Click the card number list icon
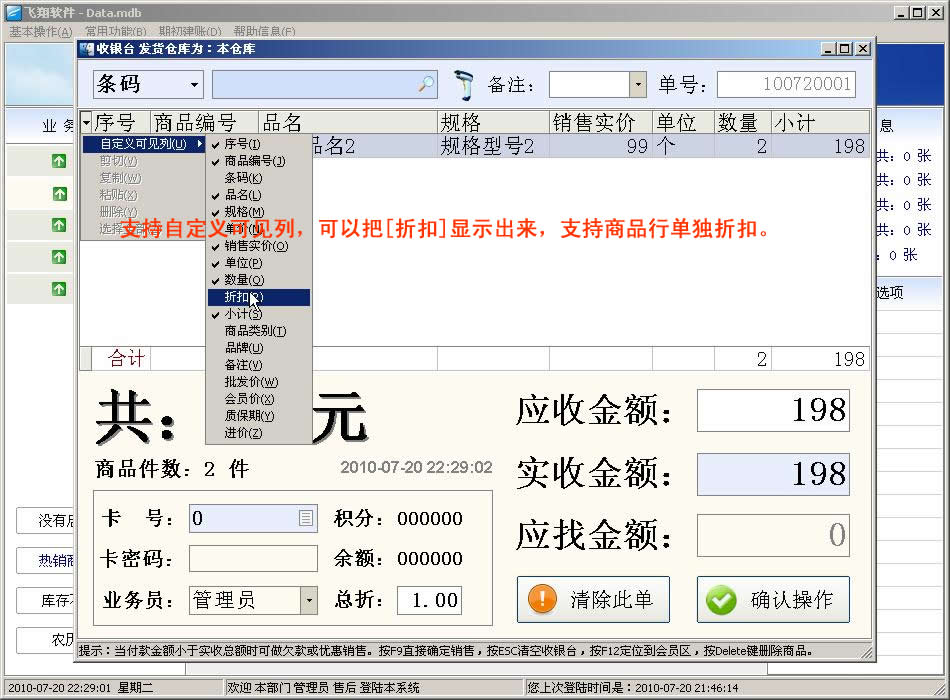Viewport: 950px width, 700px height. 306,518
